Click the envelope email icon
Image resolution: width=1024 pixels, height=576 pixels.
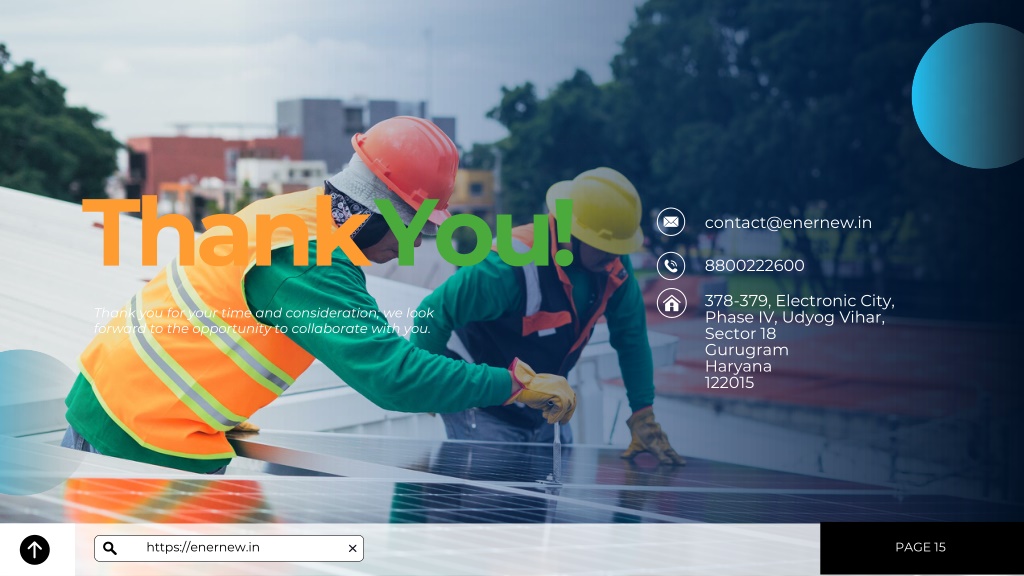tap(671, 222)
